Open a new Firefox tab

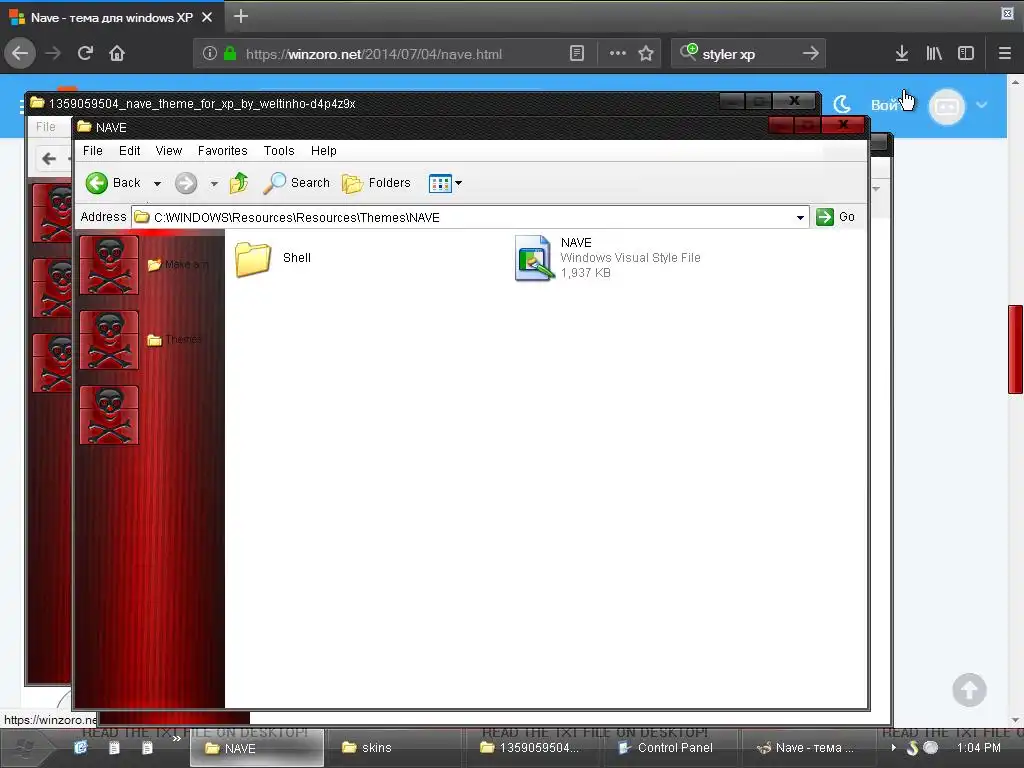click(240, 16)
